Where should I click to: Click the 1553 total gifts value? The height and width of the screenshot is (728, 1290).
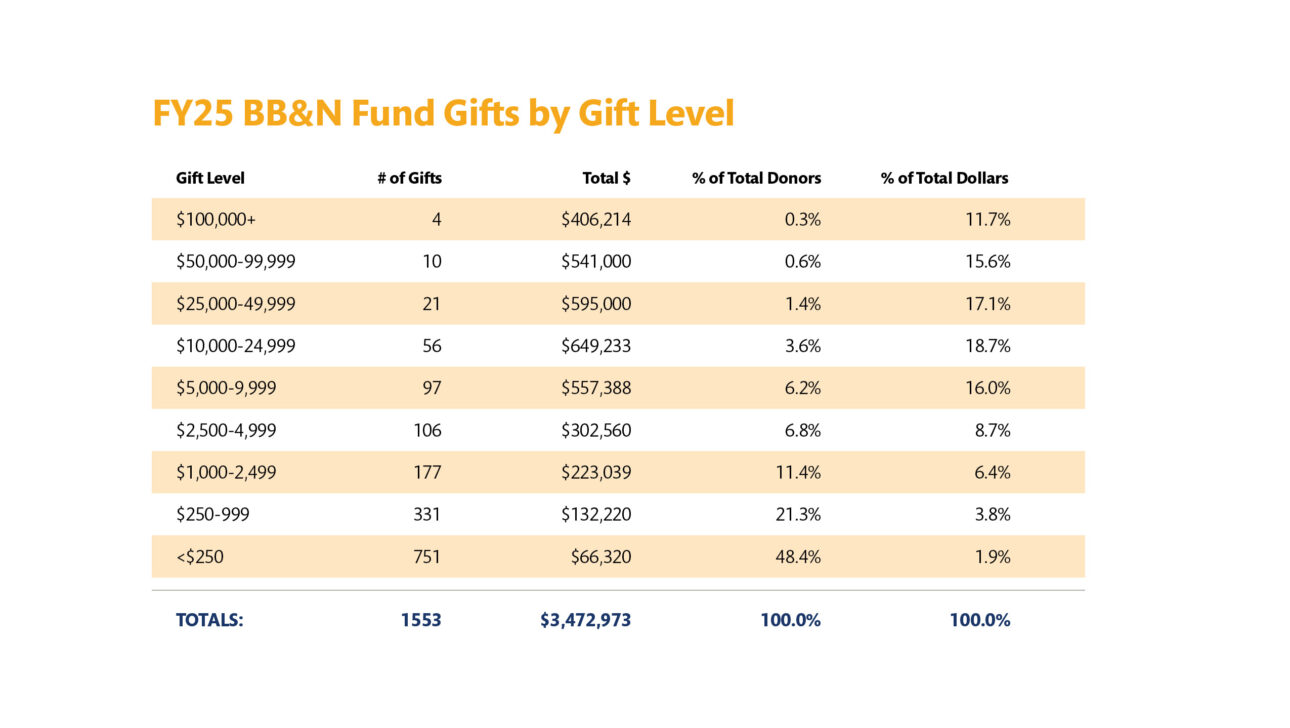pyautogui.click(x=421, y=620)
